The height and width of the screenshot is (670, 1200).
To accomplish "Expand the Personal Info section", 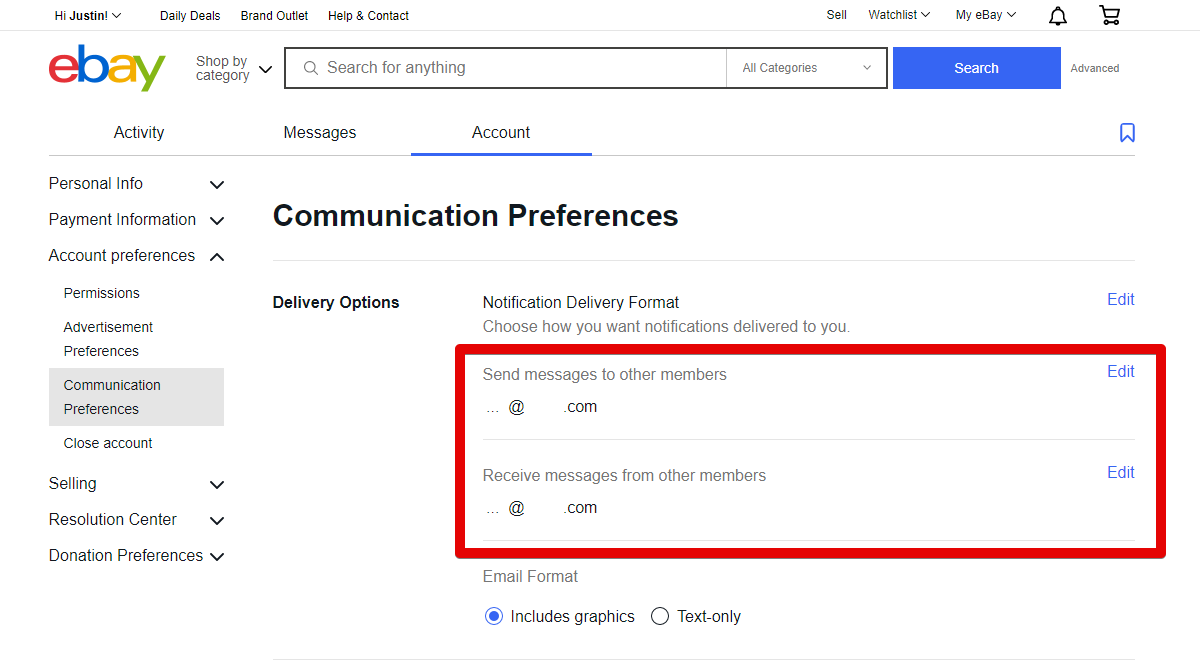I will click(137, 184).
